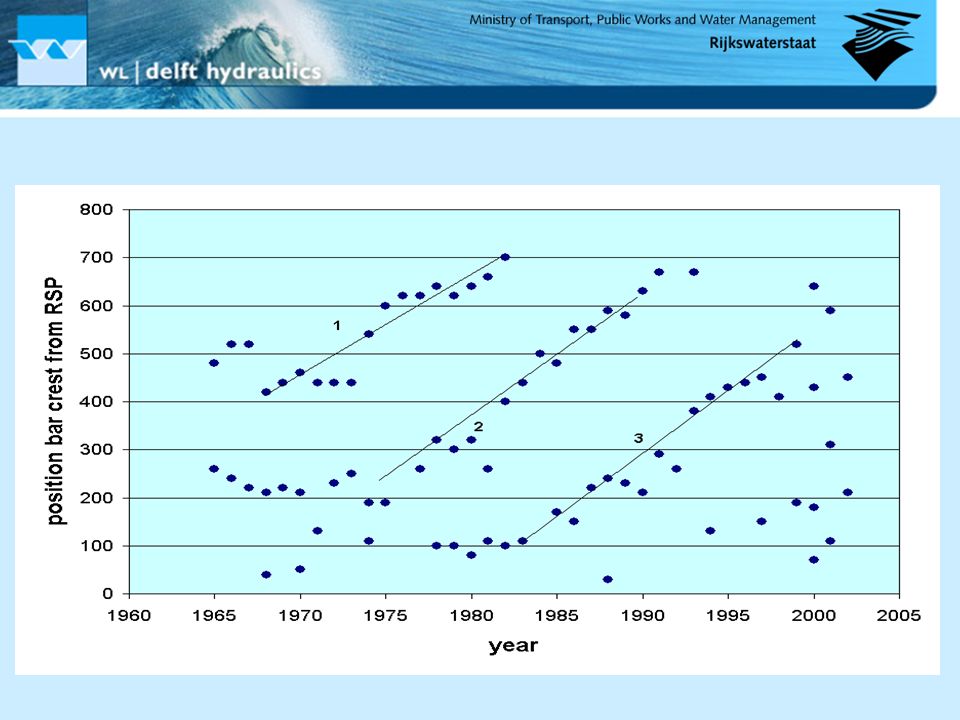The image size is (960, 720).
Task: Click the x-axis label 1980
Action: point(471,615)
